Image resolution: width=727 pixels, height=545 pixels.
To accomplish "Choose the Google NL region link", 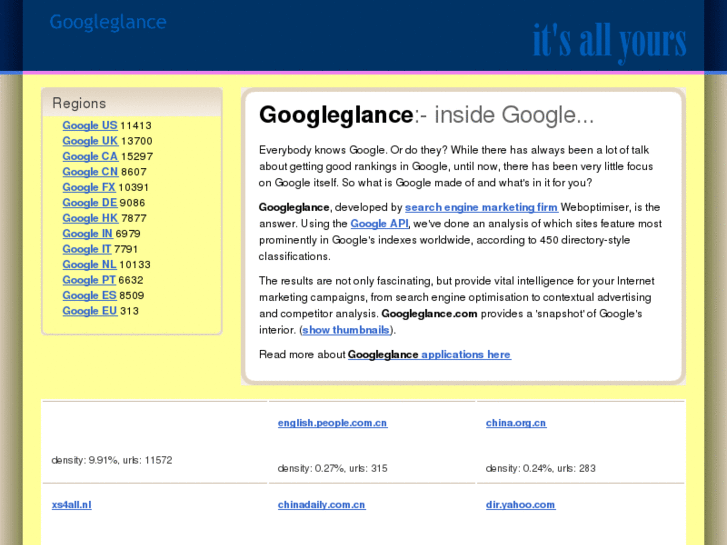I will coord(89,264).
